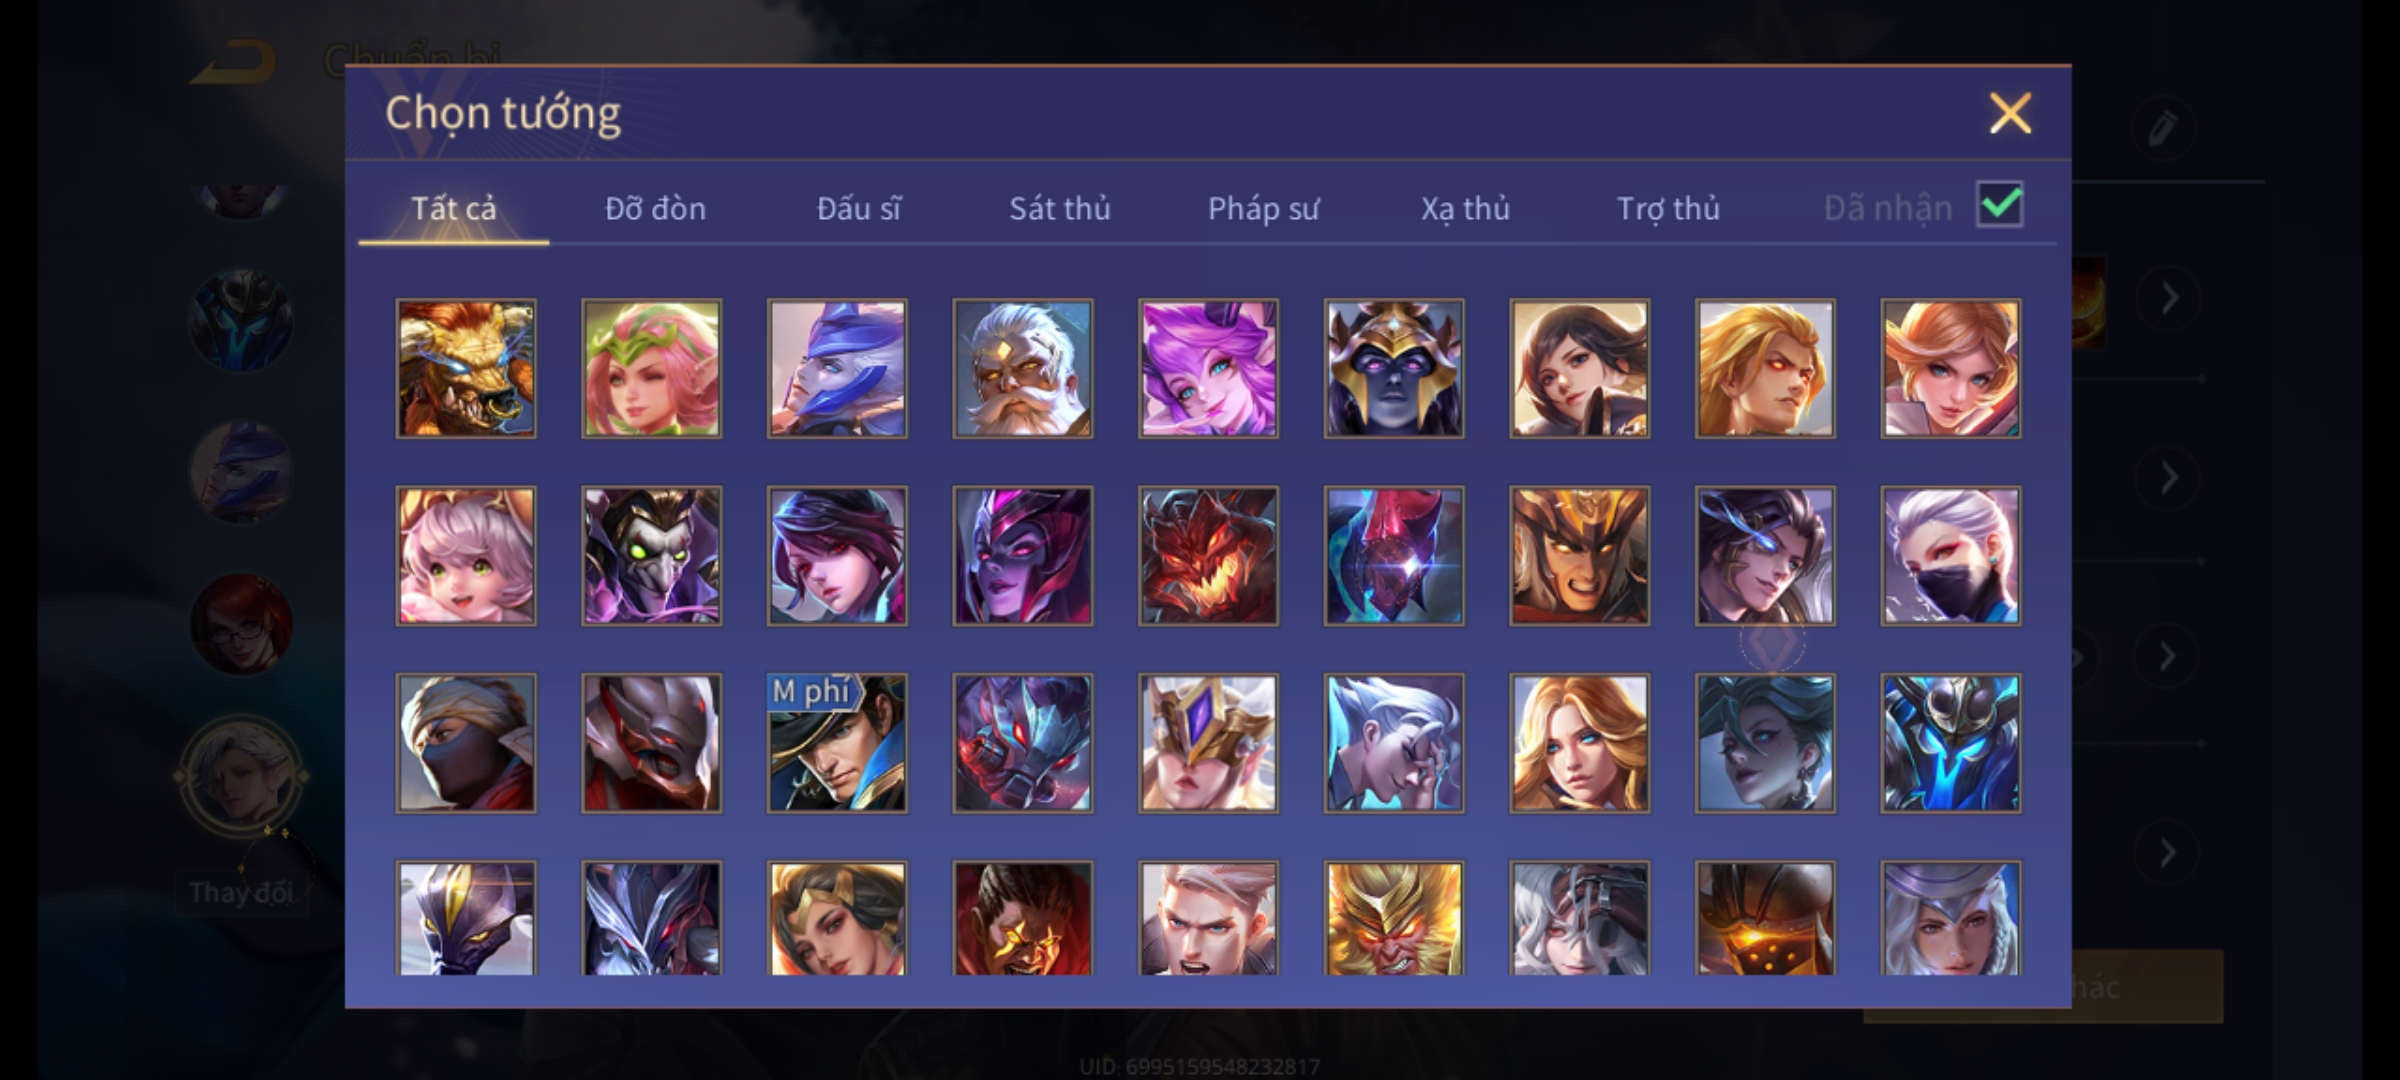This screenshot has width=2400, height=1080.
Task: Pick the purple-haired cat-eared girl hero
Action: 1208,368
